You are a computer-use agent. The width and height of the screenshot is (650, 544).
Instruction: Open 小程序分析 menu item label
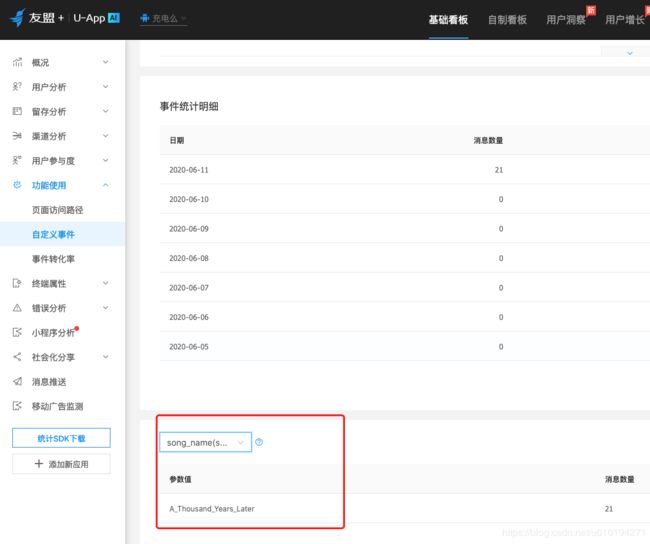[53, 333]
